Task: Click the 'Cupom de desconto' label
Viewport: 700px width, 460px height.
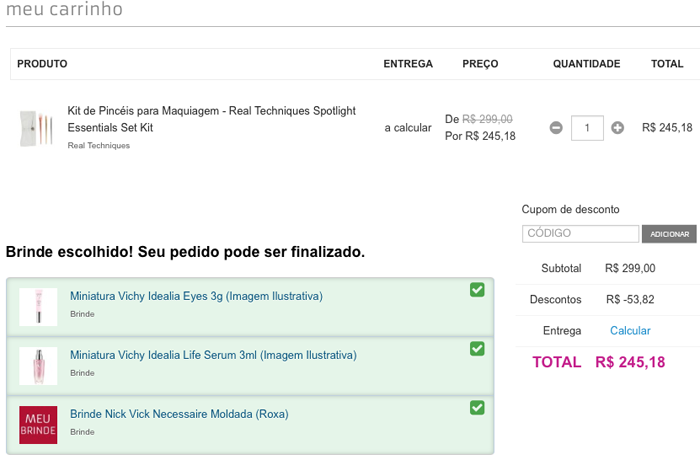Action: tap(570, 209)
